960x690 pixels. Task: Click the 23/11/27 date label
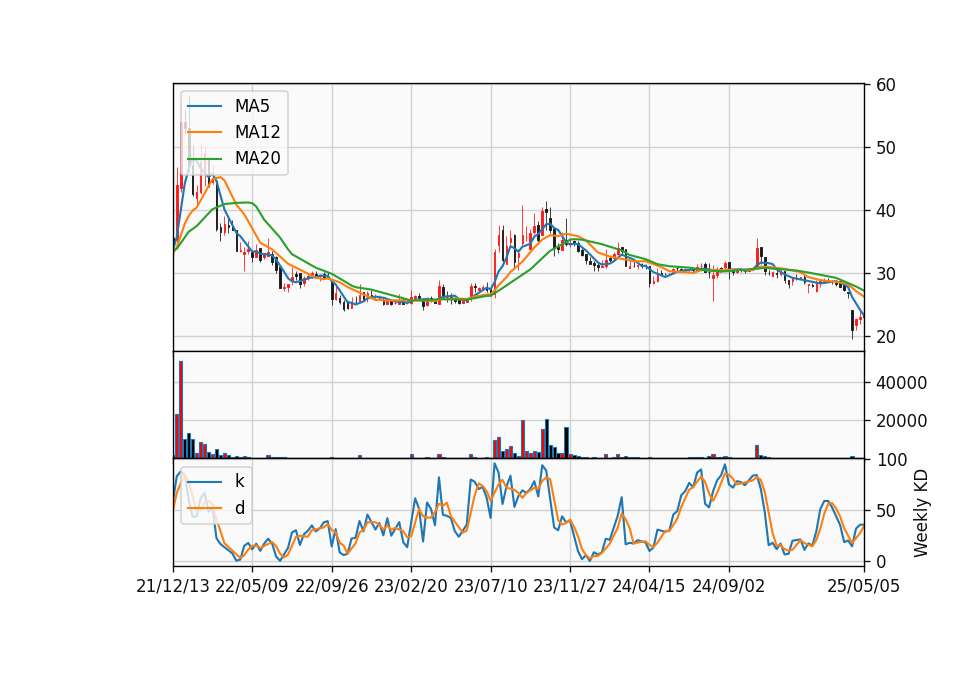pyautogui.click(x=569, y=586)
